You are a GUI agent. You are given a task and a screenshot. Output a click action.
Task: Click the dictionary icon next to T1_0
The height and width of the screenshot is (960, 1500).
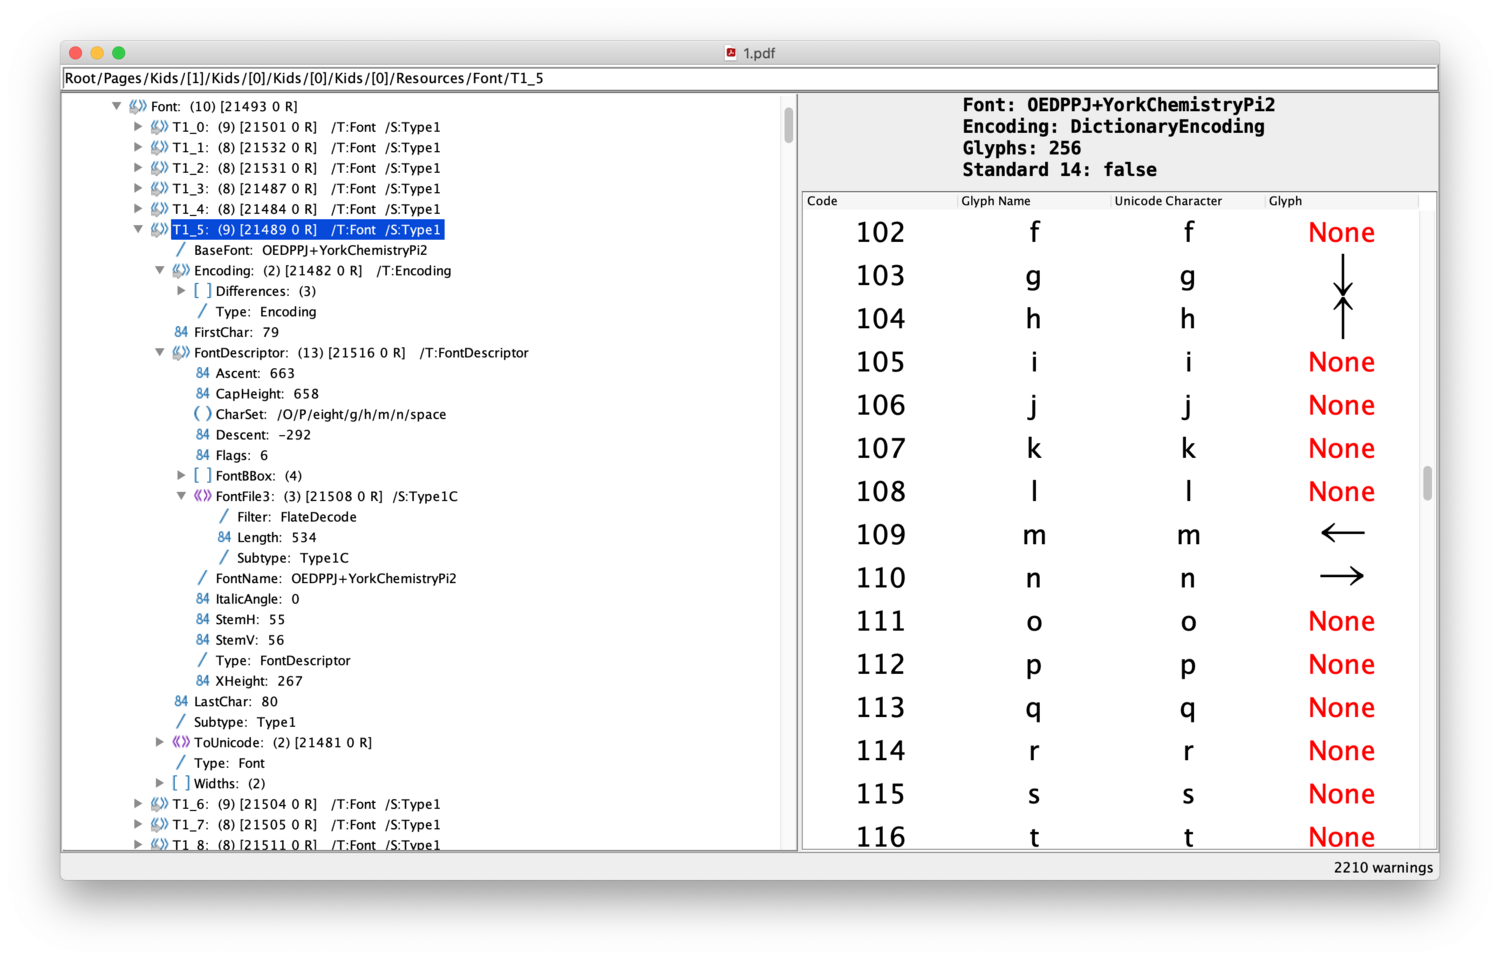(159, 127)
